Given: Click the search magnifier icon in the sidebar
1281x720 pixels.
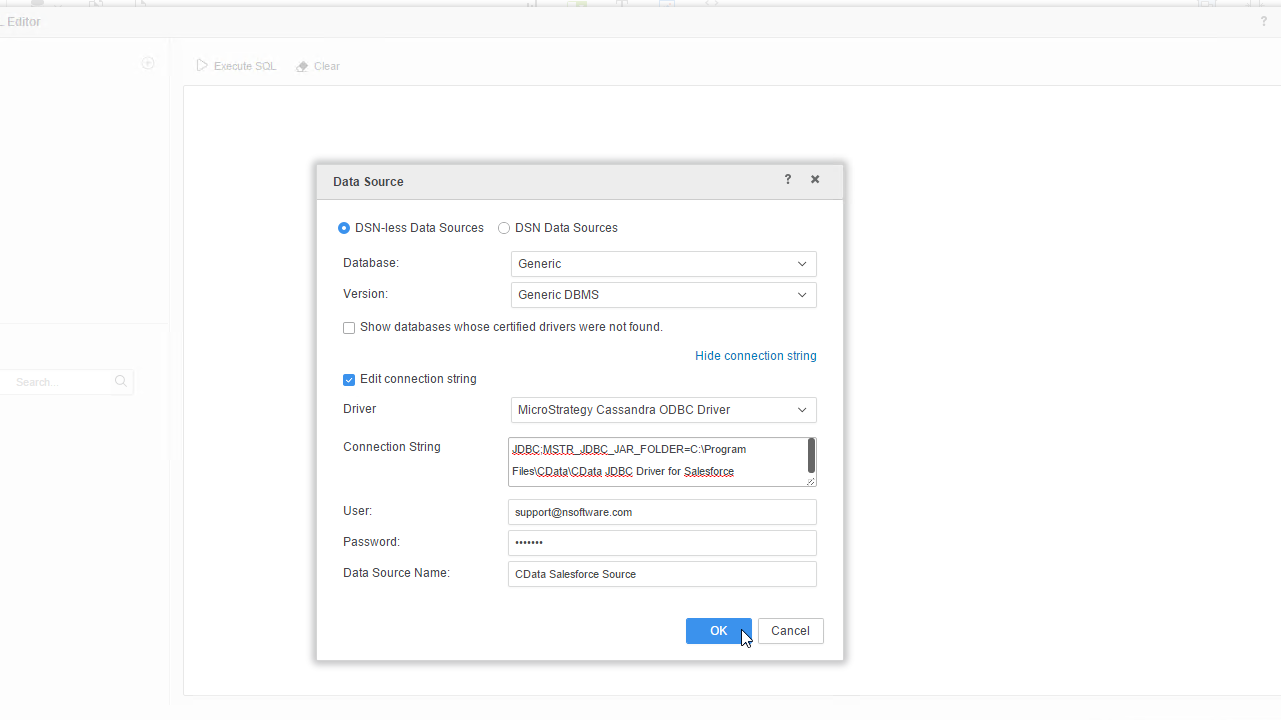Looking at the screenshot, I should coord(120,381).
